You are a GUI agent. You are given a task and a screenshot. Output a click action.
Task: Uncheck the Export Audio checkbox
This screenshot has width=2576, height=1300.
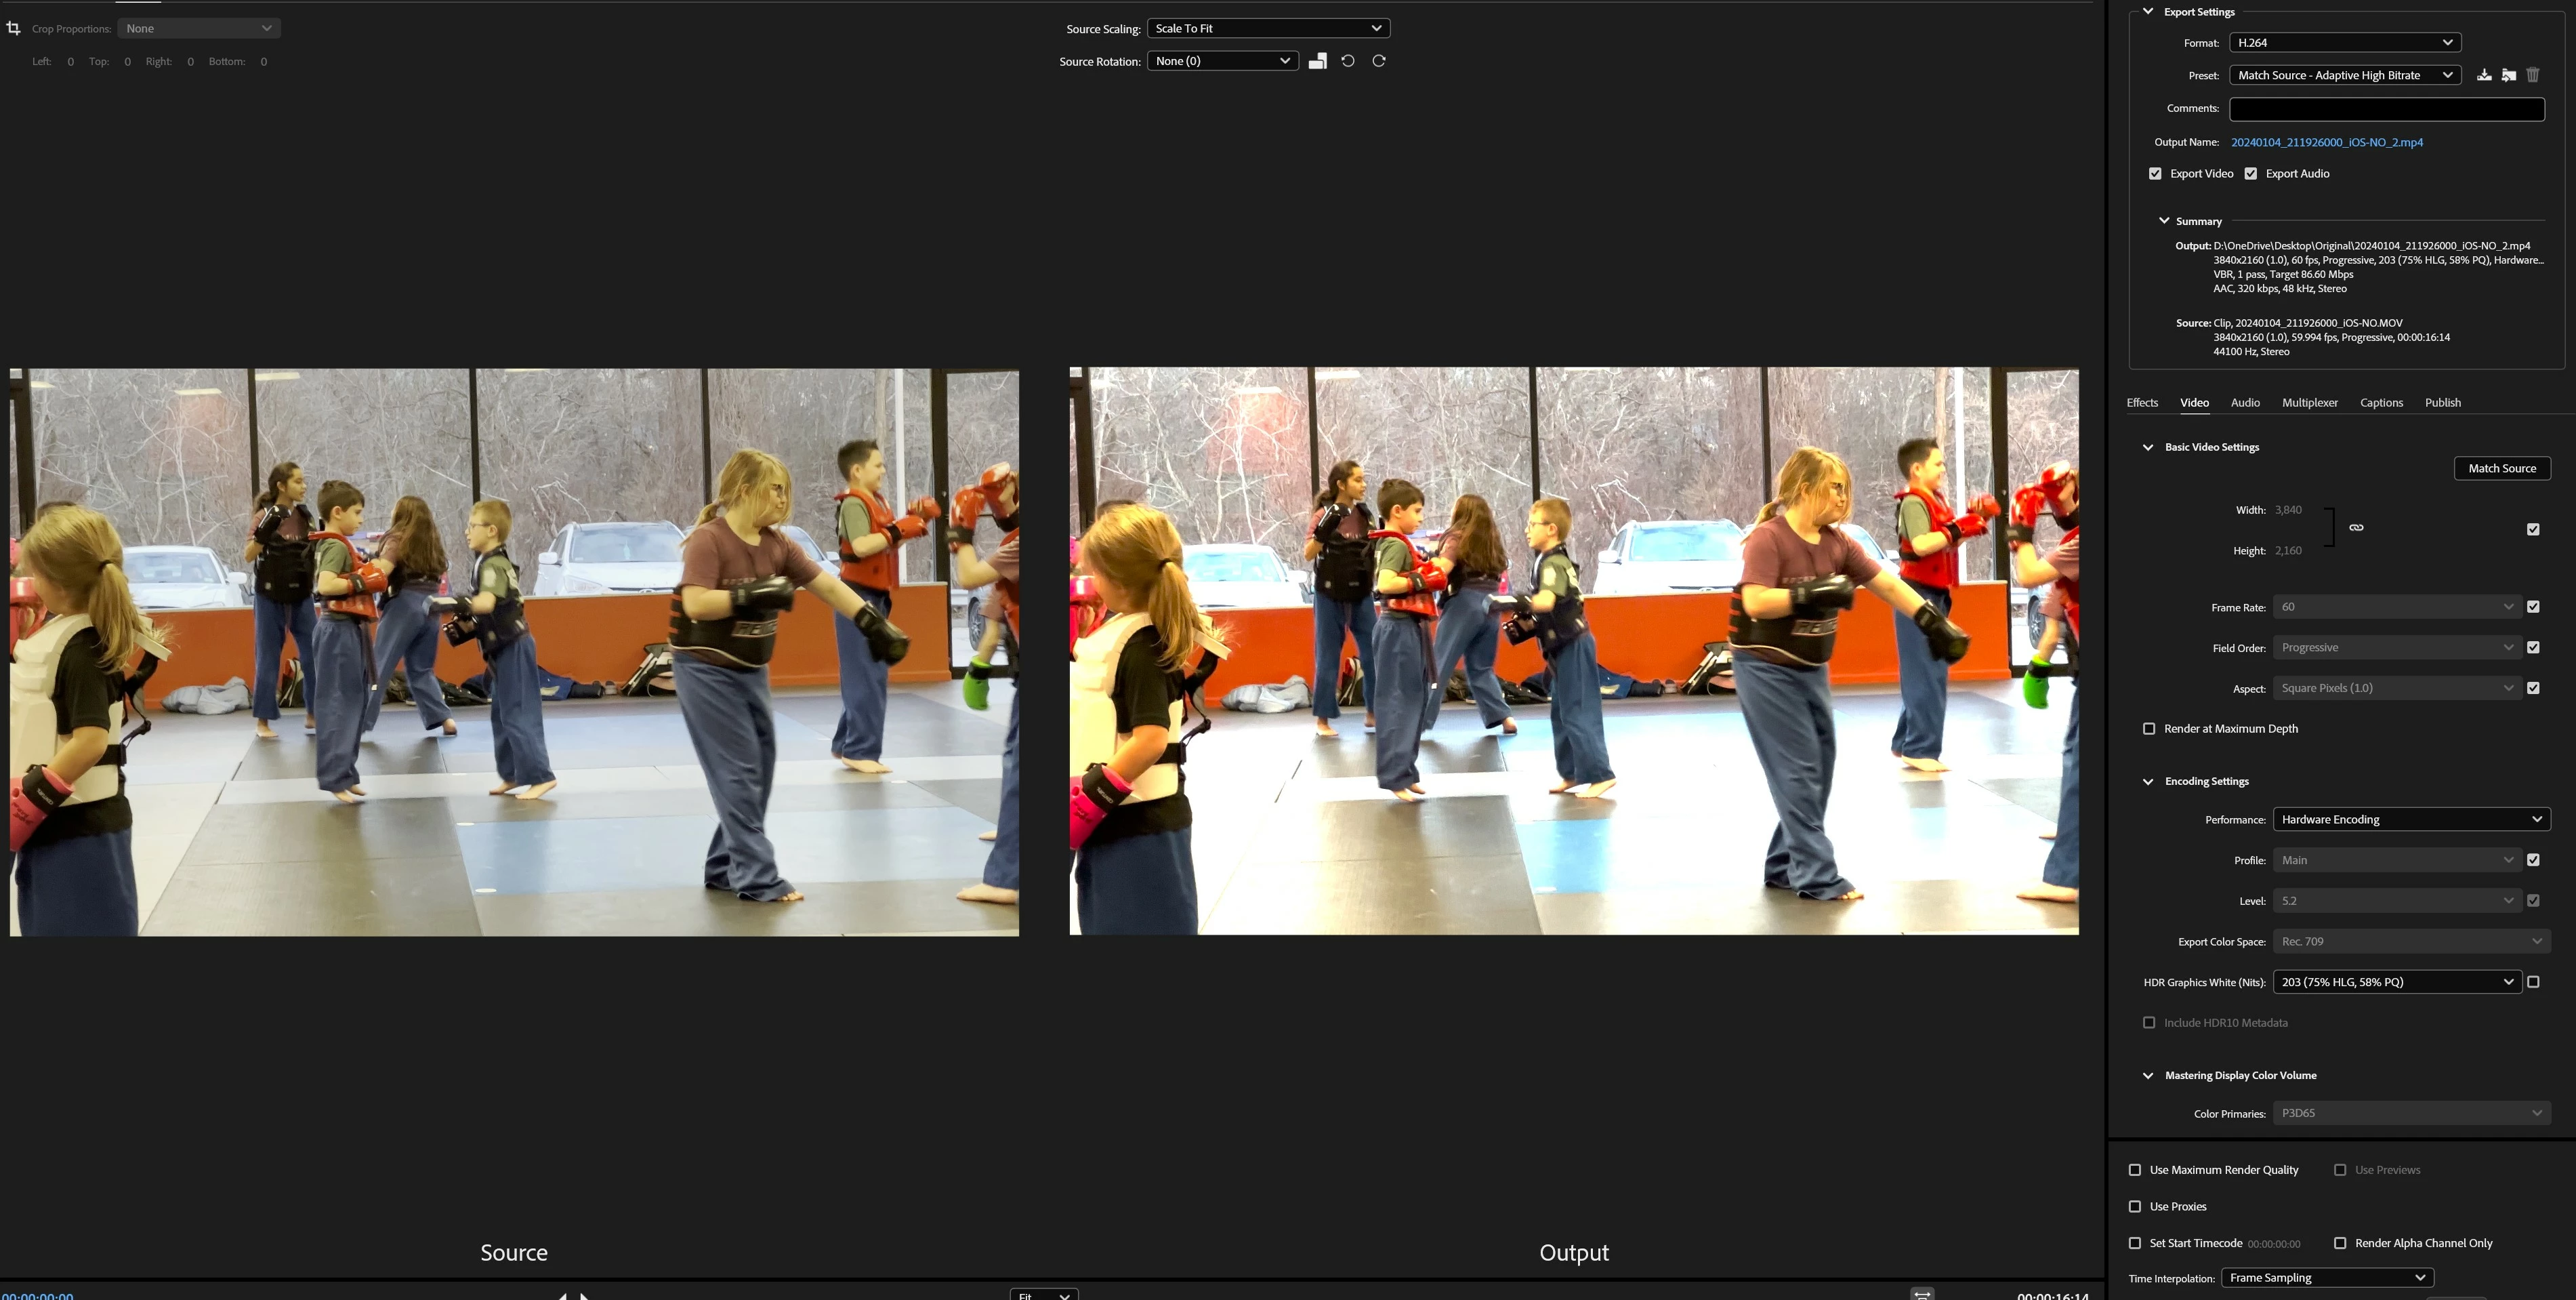click(x=2251, y=174)
